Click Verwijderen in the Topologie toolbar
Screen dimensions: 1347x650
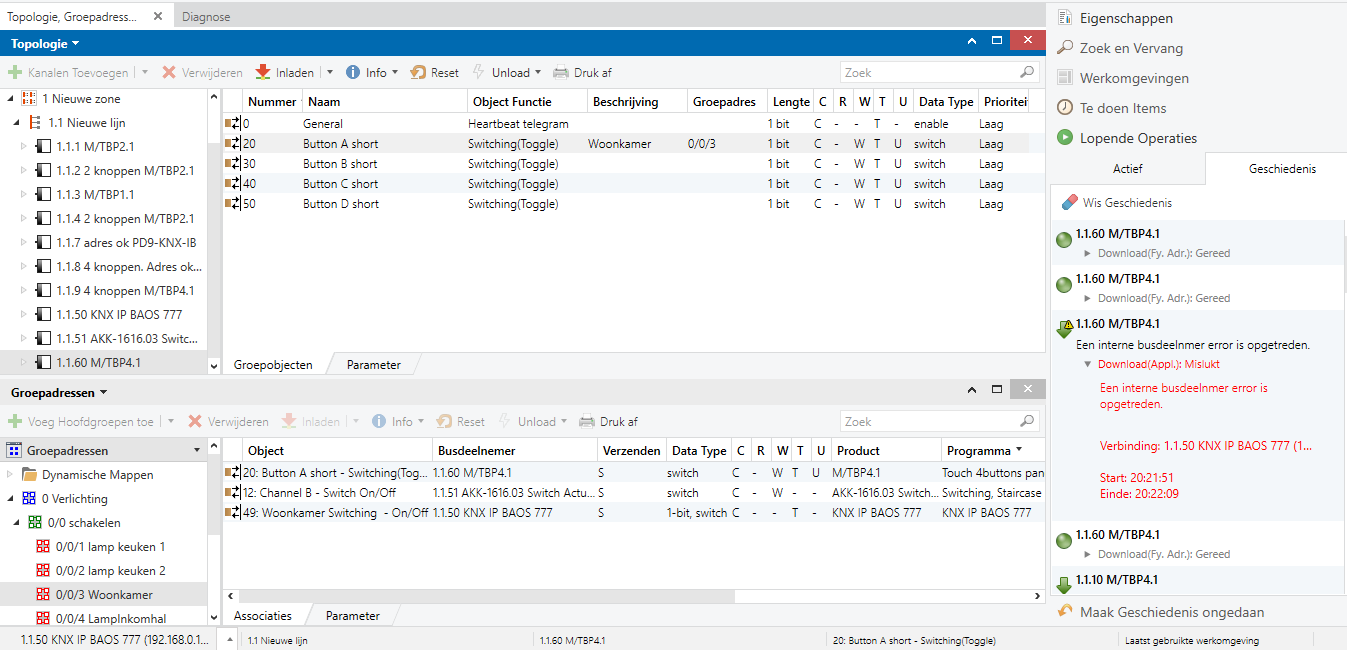[203, 73]
